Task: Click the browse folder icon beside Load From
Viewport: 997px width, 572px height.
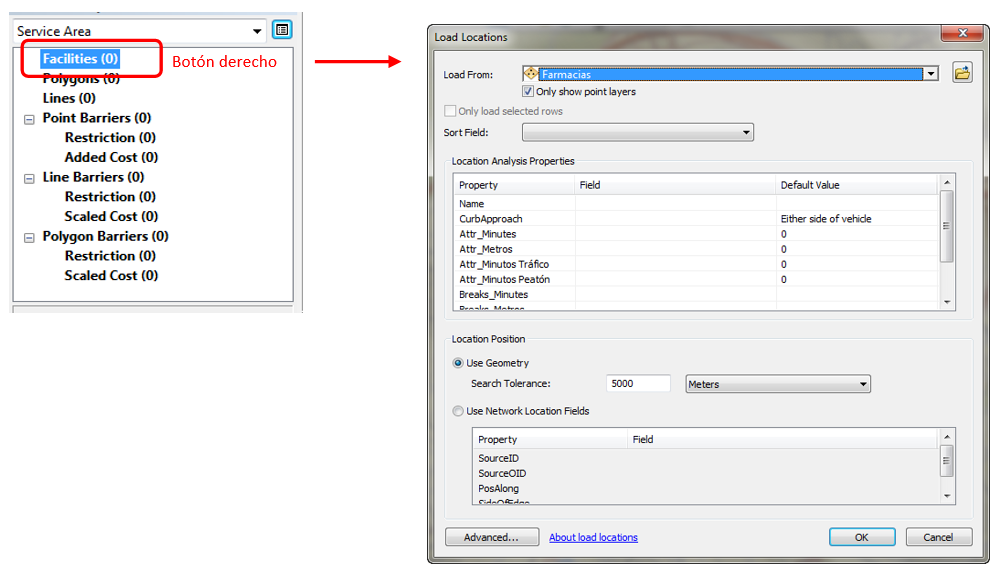Action: (962, 73)
